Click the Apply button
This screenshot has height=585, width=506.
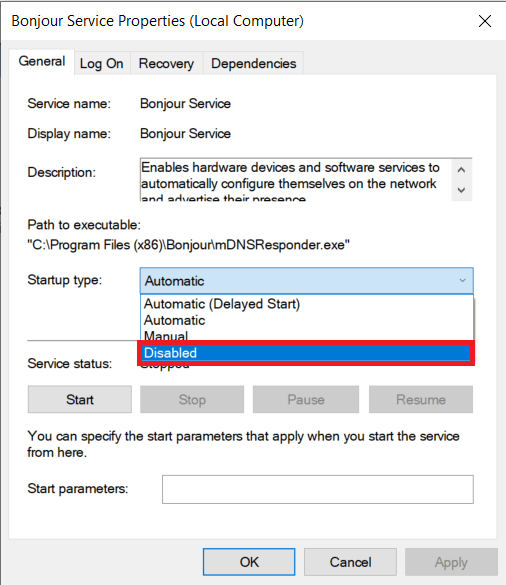click(451, 562)
